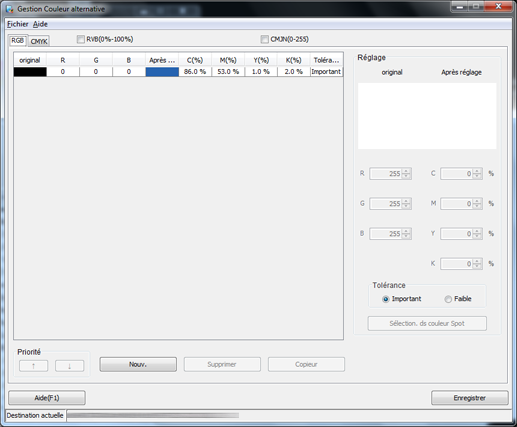Increase R value with the spinner up arrow

coord(406,171)
